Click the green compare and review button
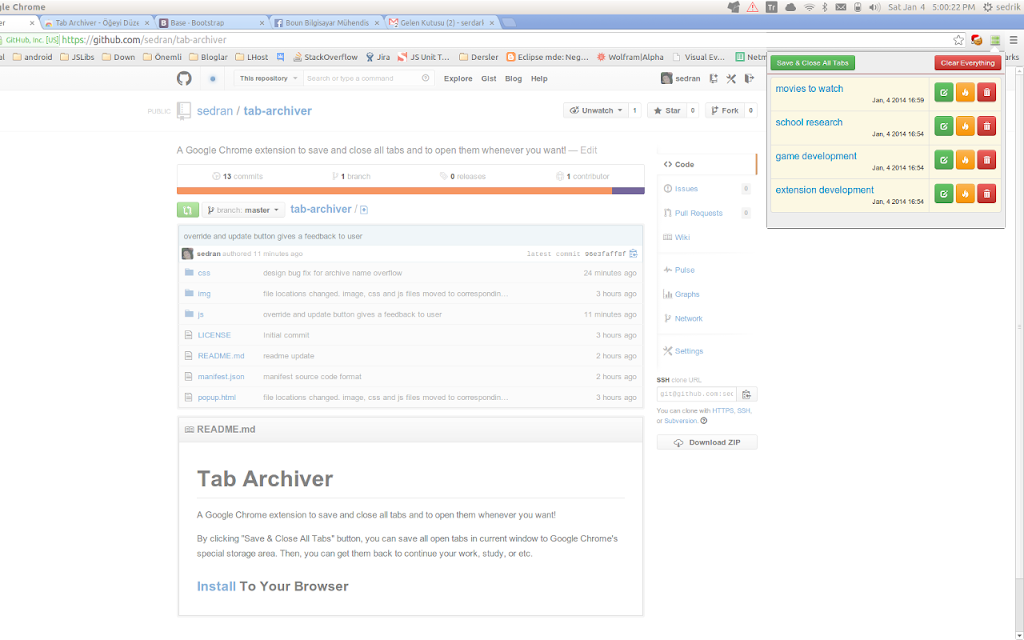 (187, 210)
